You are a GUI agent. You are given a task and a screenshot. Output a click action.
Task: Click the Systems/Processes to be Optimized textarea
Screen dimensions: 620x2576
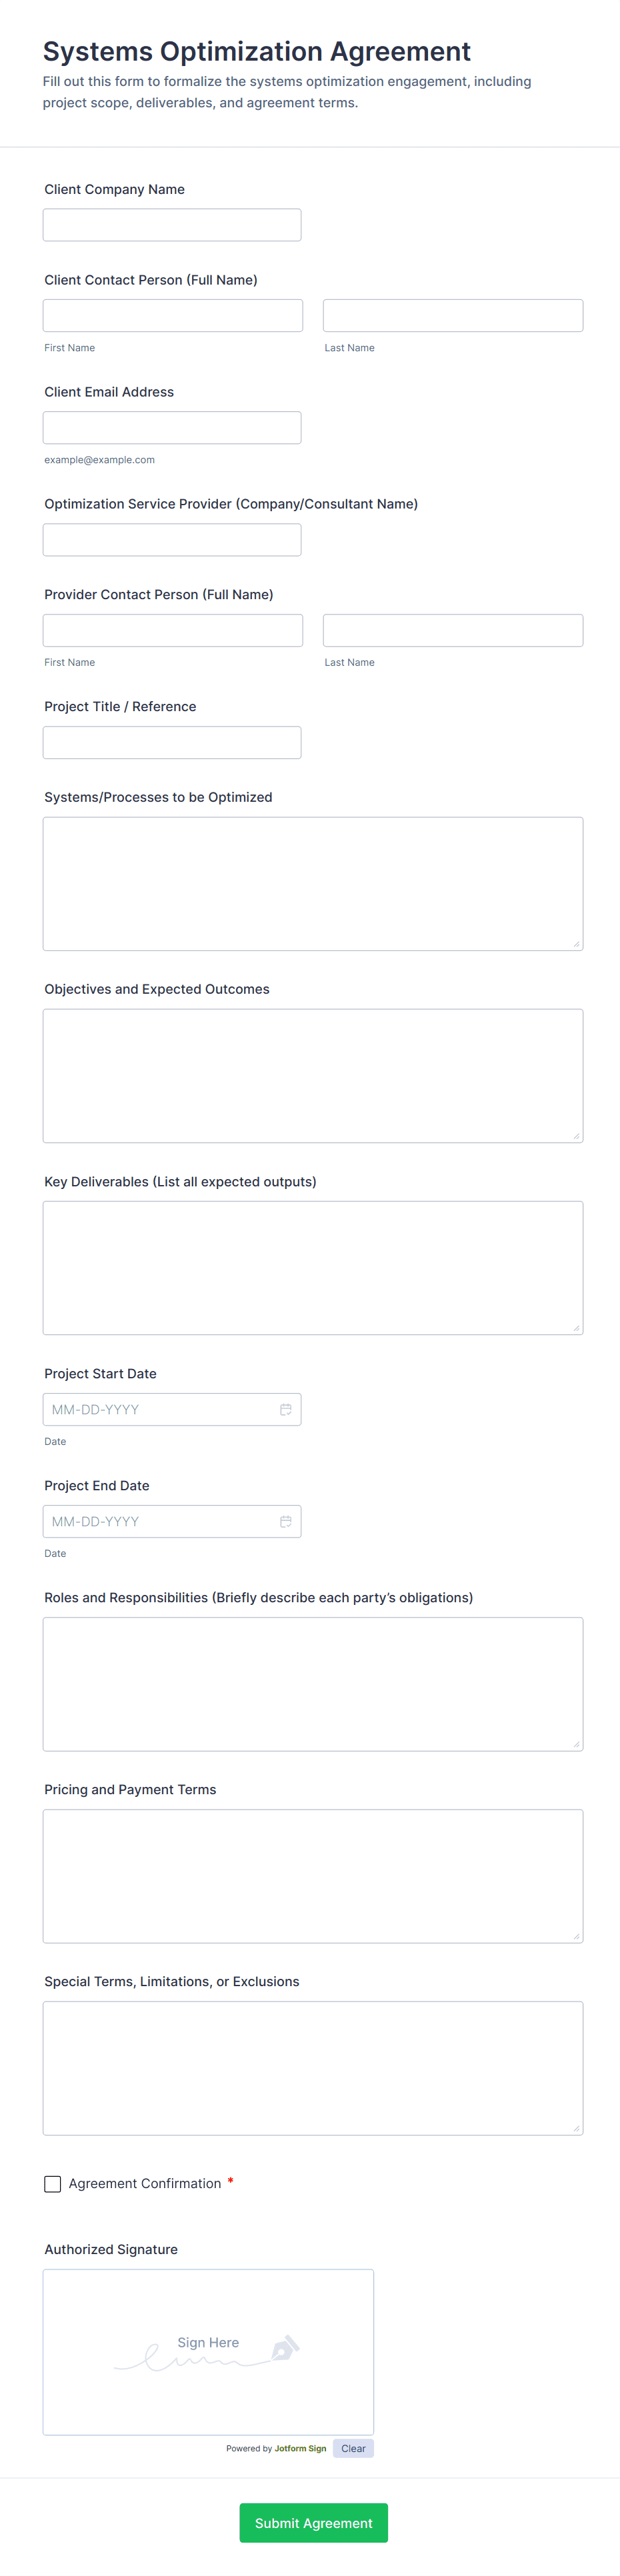coord(313,884)
